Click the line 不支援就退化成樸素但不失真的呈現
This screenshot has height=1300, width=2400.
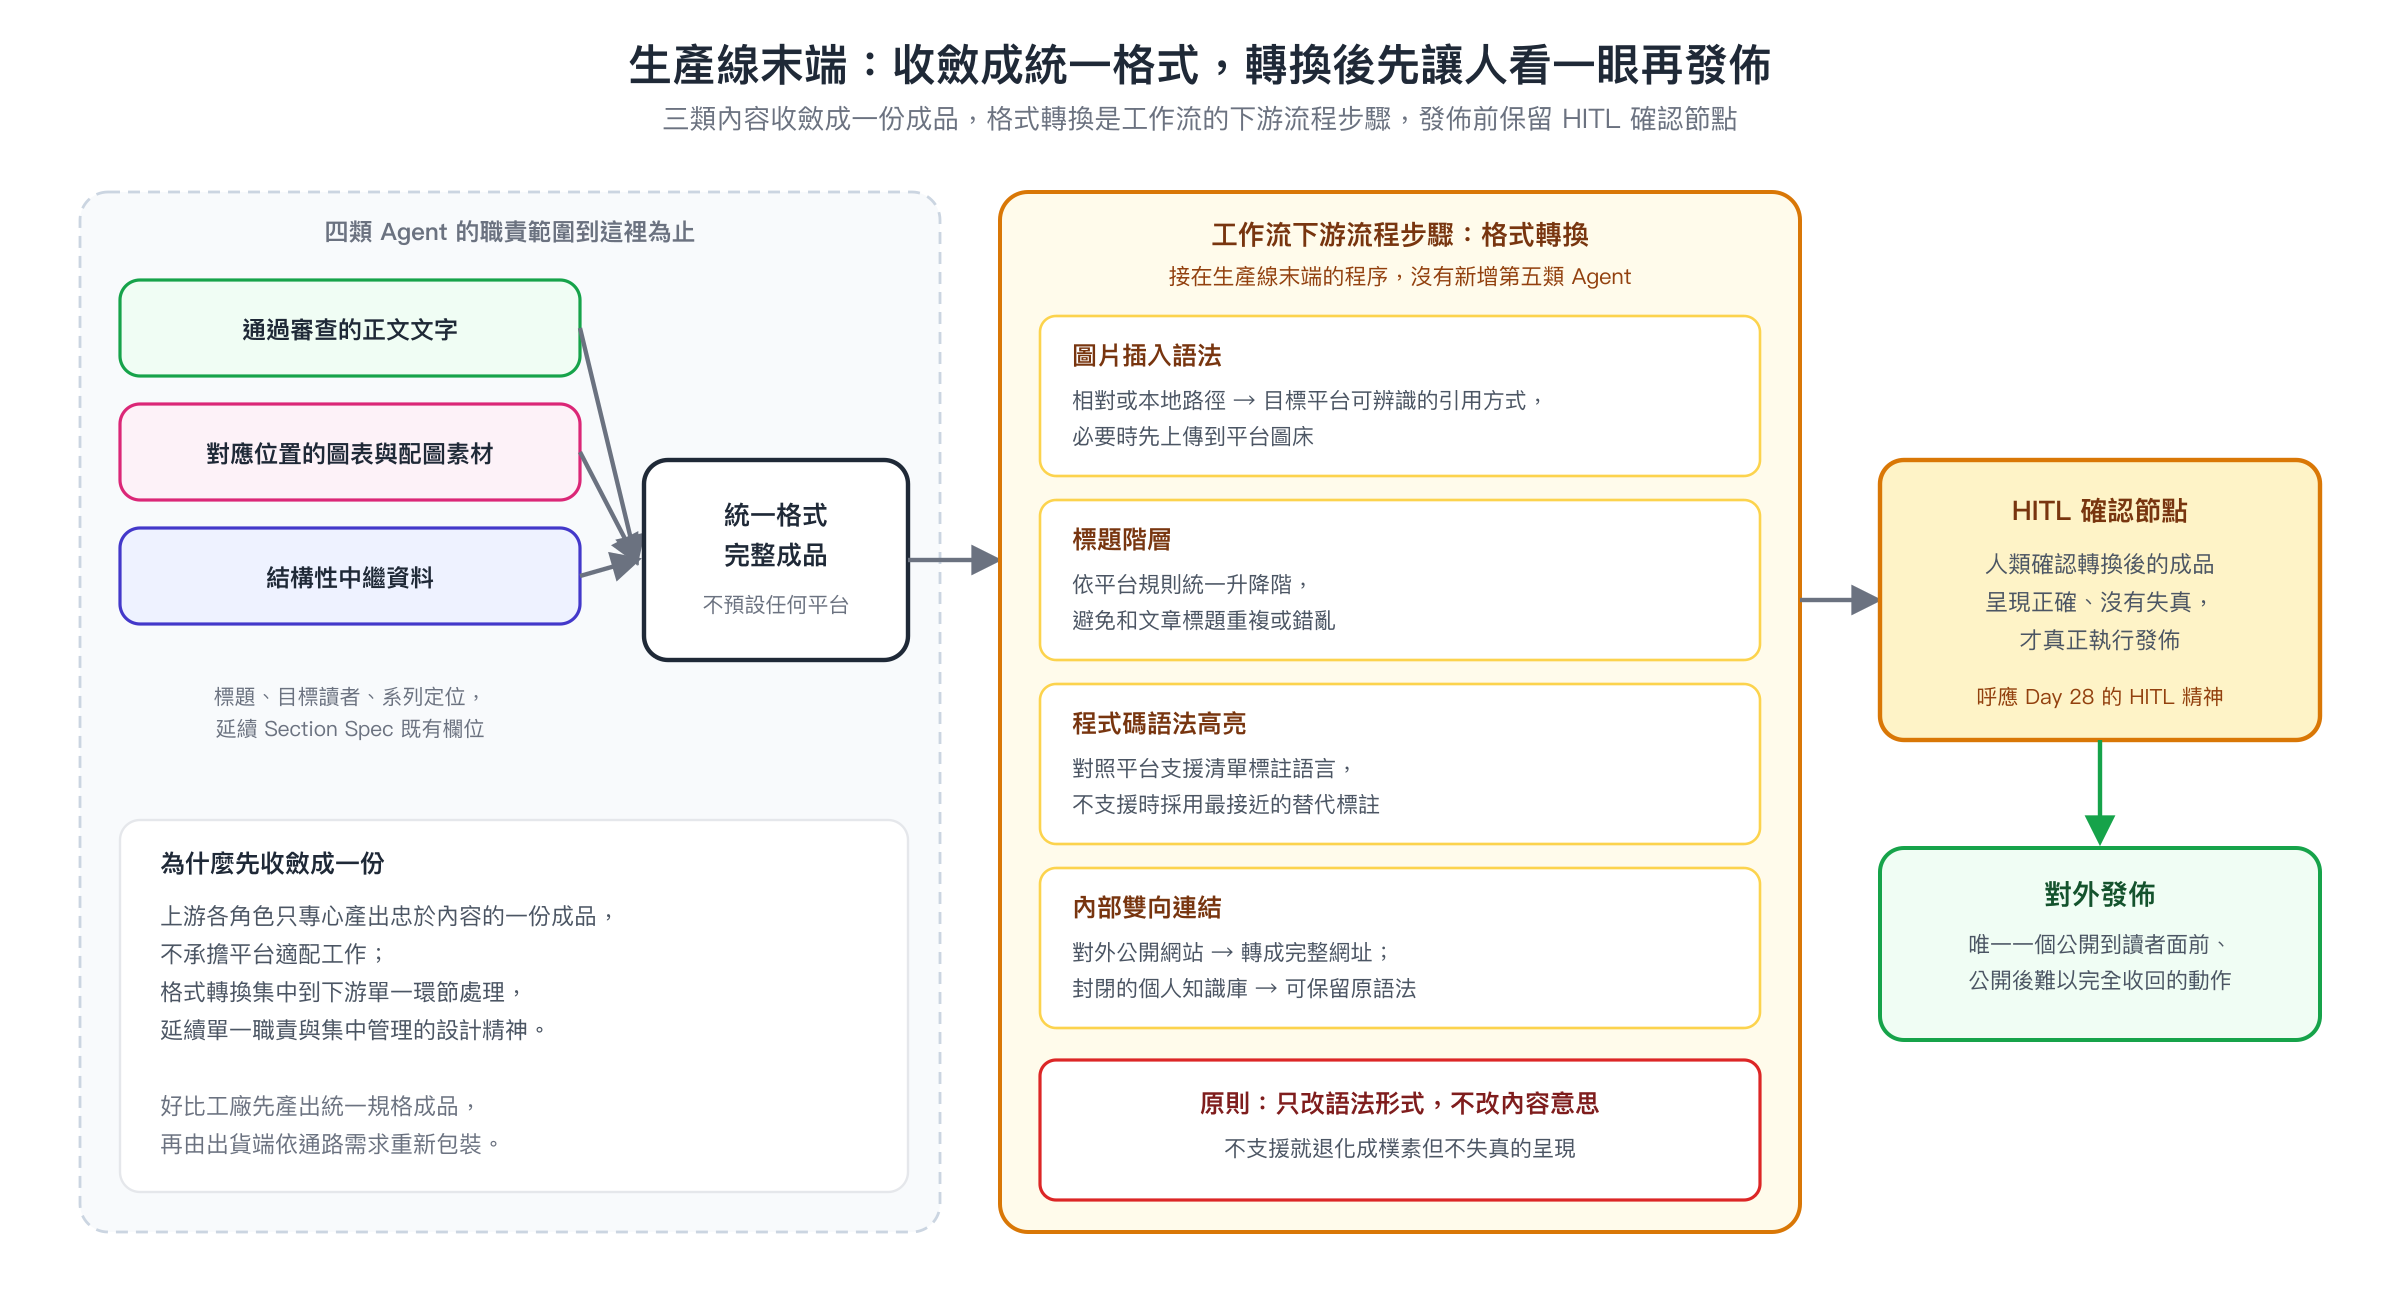click(x=1400, y=1149)
